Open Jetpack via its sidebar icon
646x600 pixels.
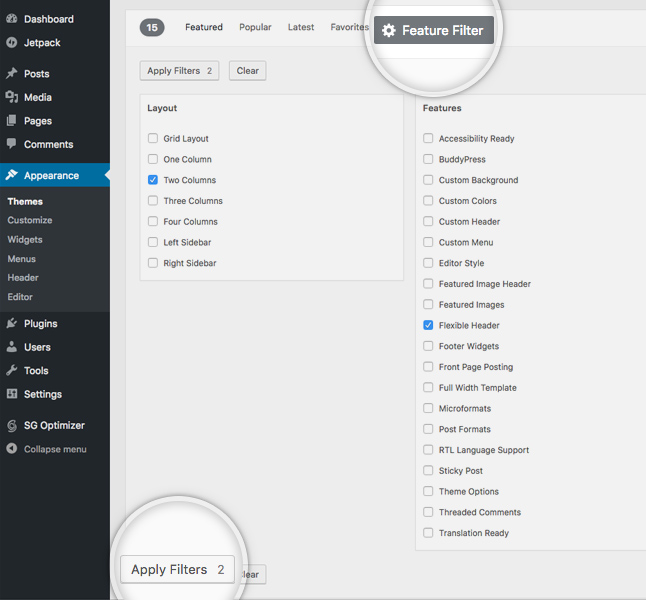11,43
